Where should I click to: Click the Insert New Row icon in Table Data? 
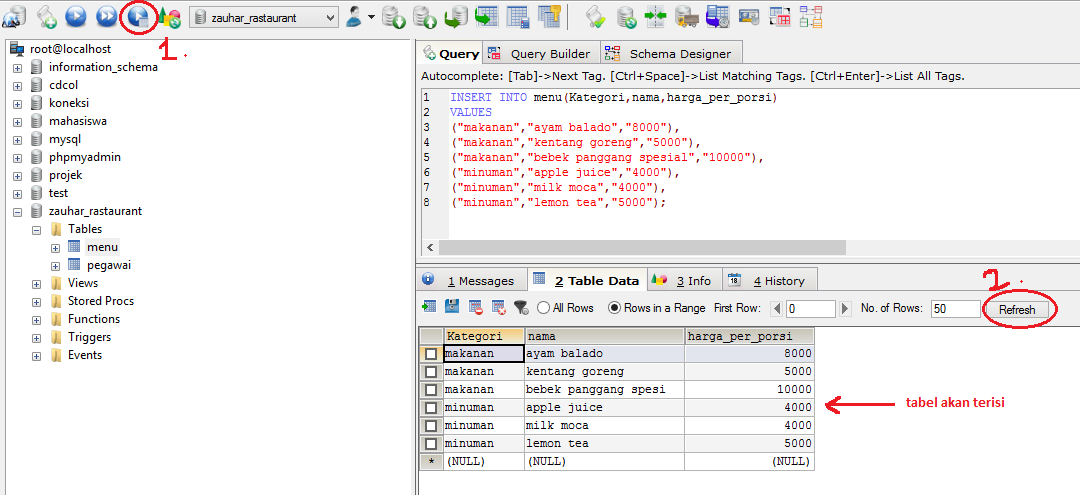tap(429, 307)
